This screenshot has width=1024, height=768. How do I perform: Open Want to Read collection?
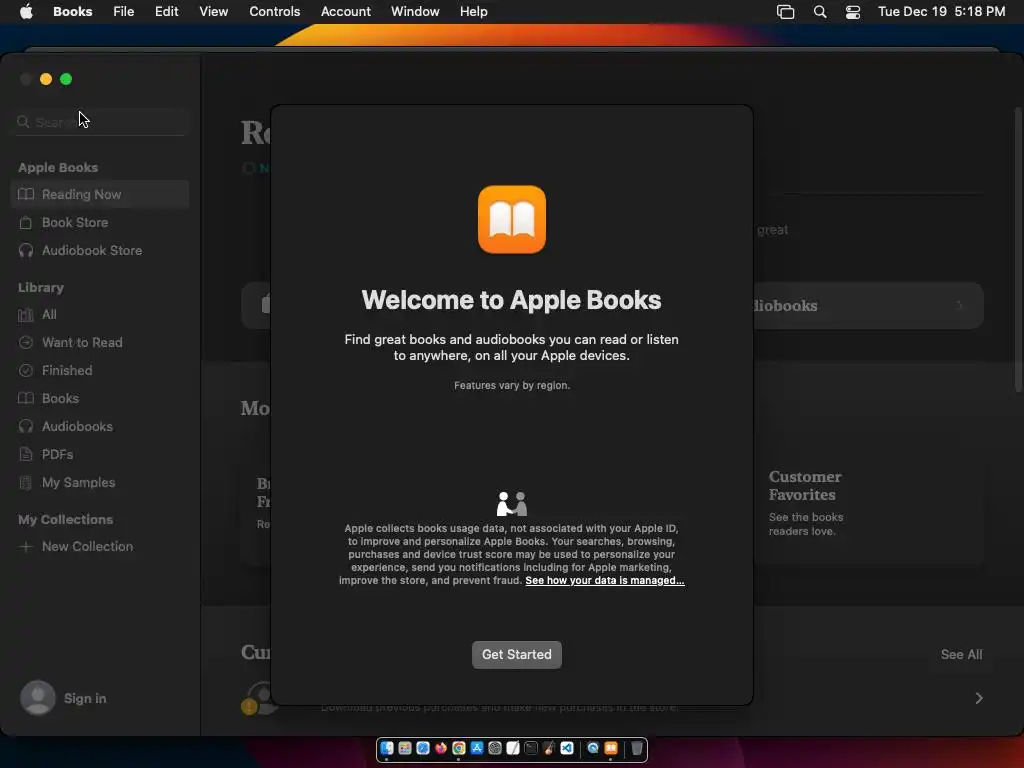[100, 342]
